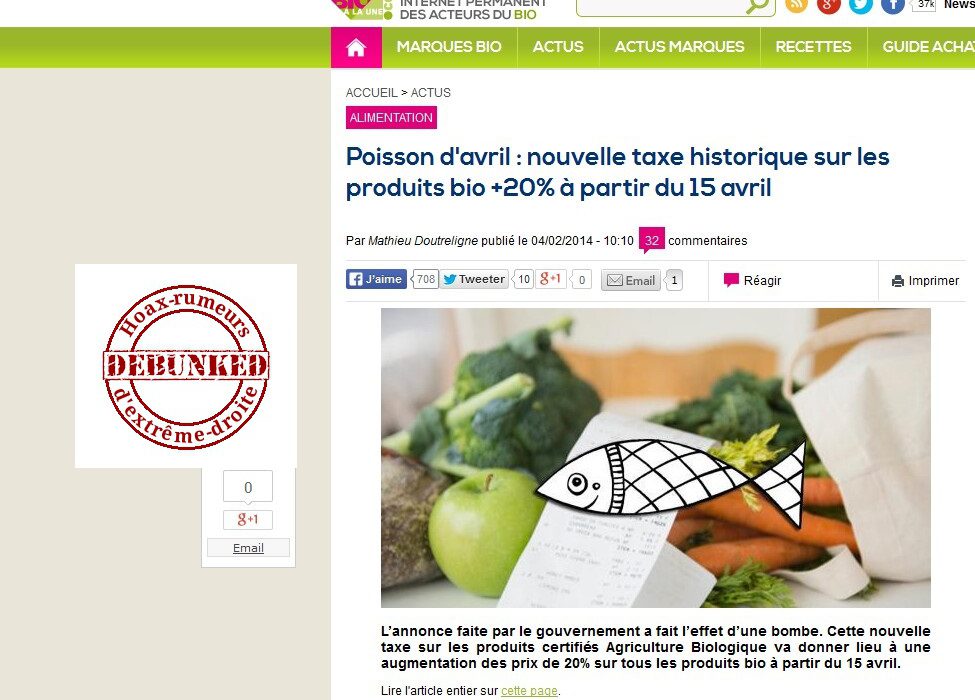Click the 32 comments bubble
Viewport: 975px width, 700px height.
pos(652,241)
